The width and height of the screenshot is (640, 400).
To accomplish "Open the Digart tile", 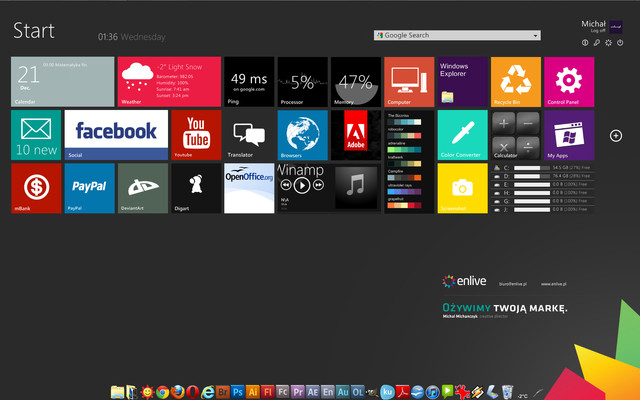I will click(196, 188).
